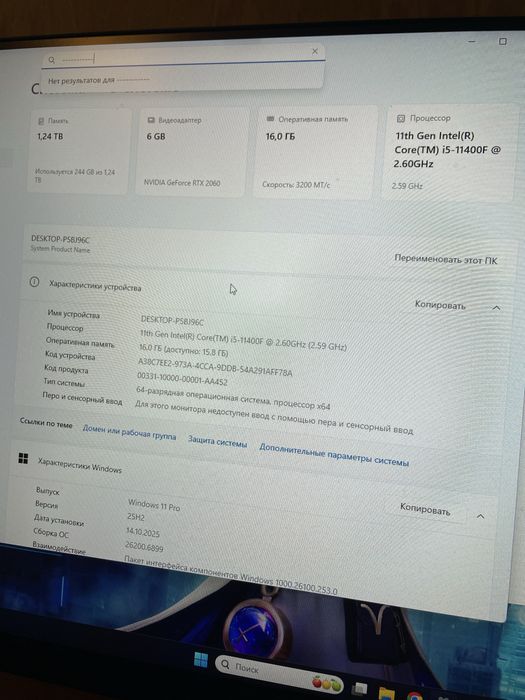Screen dimensions: 525x700
Task: Maximize the Settings window
Action: click(x=502, y=42)
